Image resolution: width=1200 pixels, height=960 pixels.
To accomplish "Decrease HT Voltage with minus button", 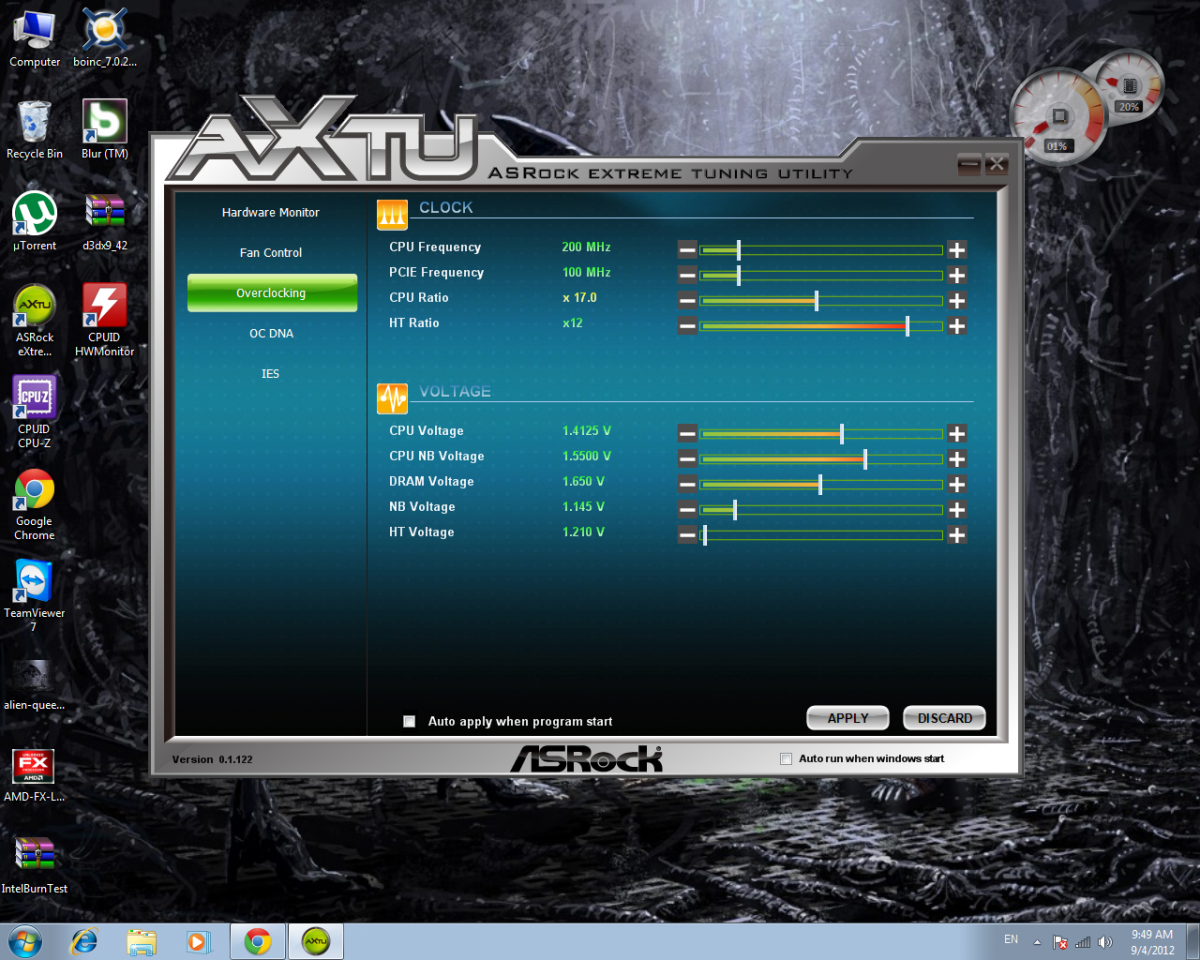I will point(687,535).
